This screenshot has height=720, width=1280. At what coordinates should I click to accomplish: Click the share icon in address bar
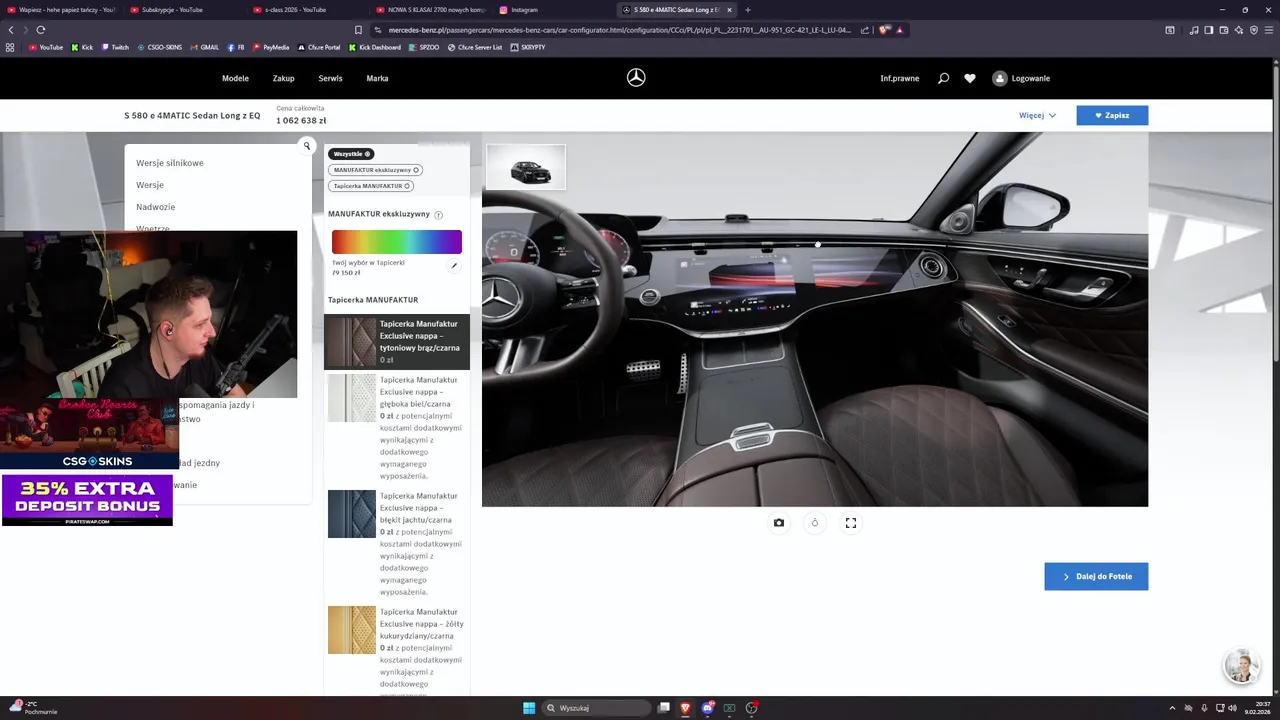(865, 30)
